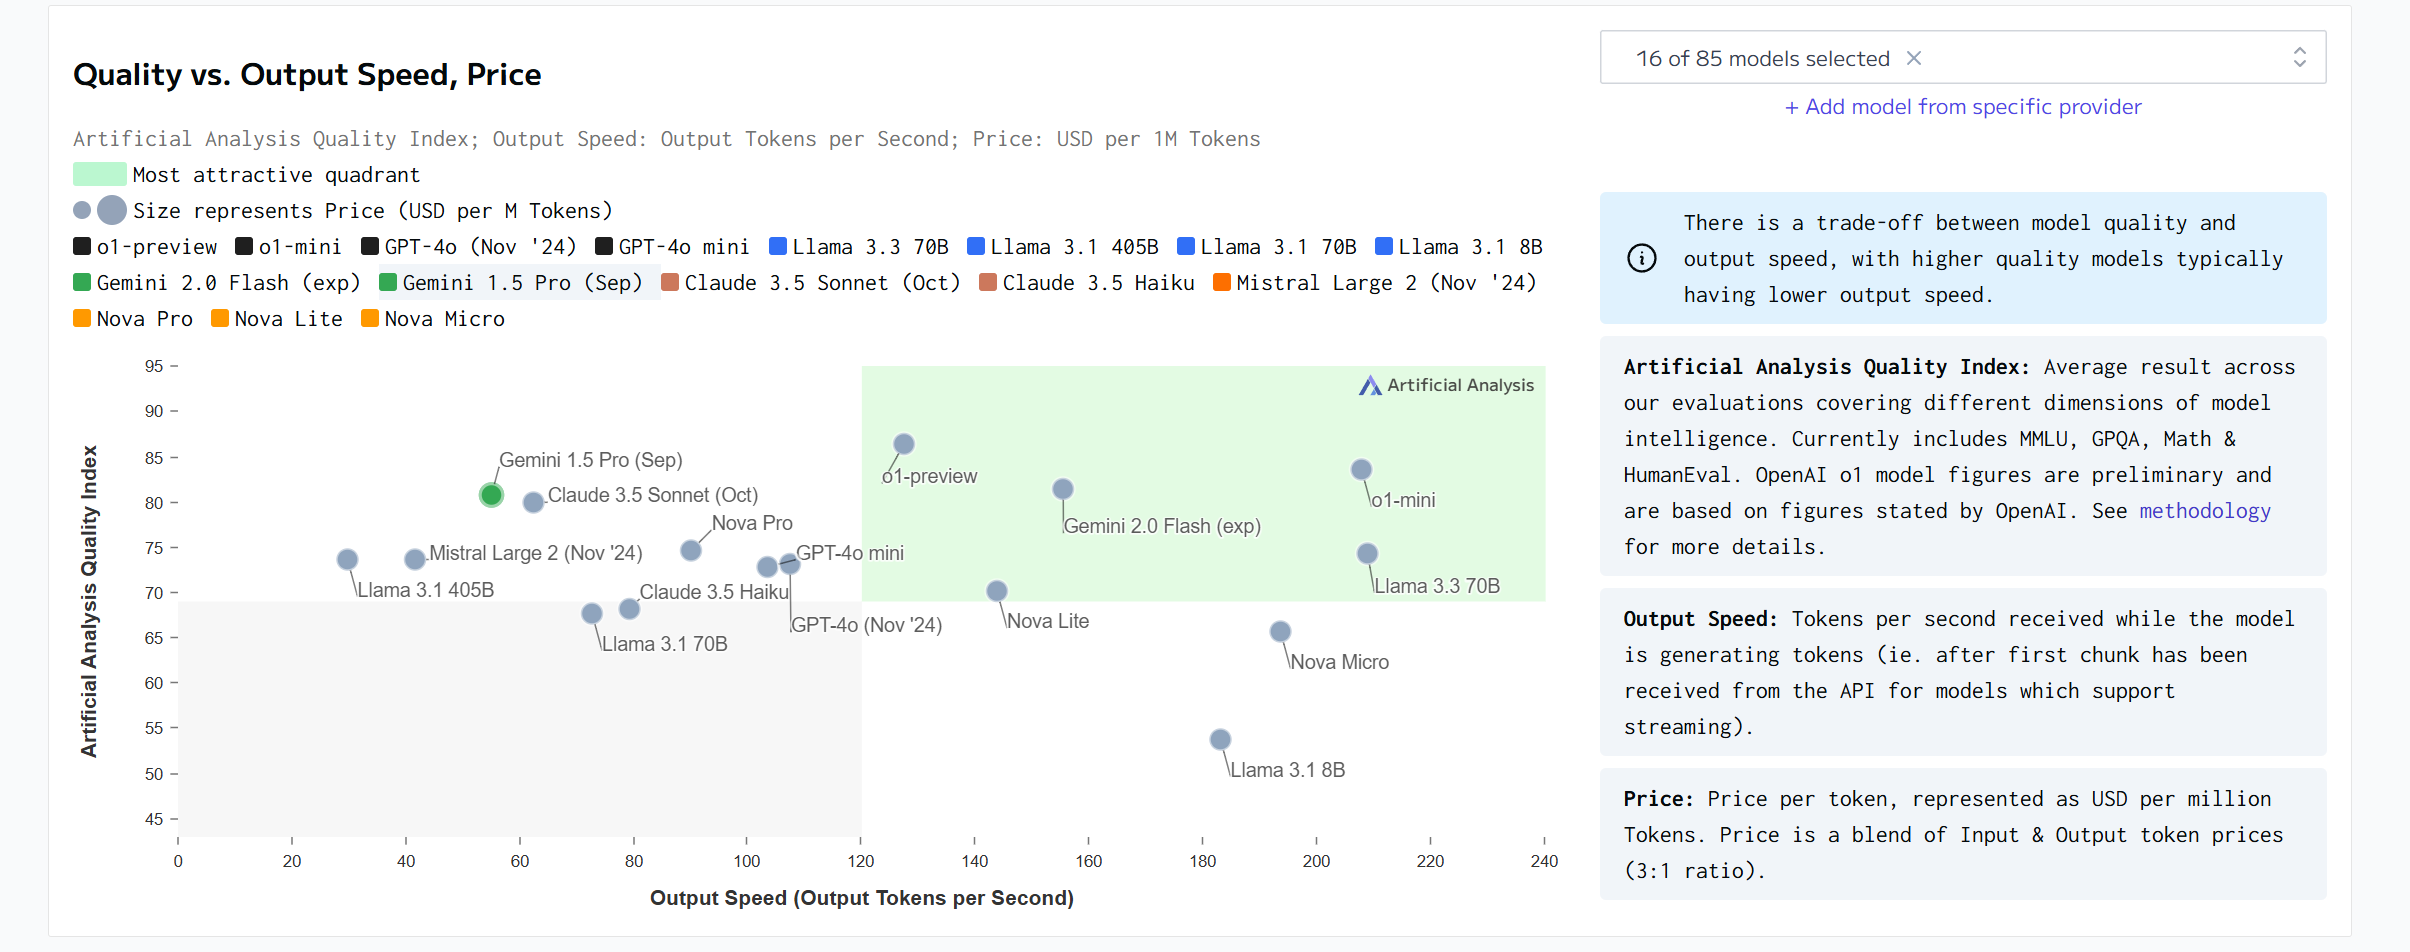The width and height of the screenshot is (2410, 952).
Task: Click the Nova Micro data point
Action: 1280,632
